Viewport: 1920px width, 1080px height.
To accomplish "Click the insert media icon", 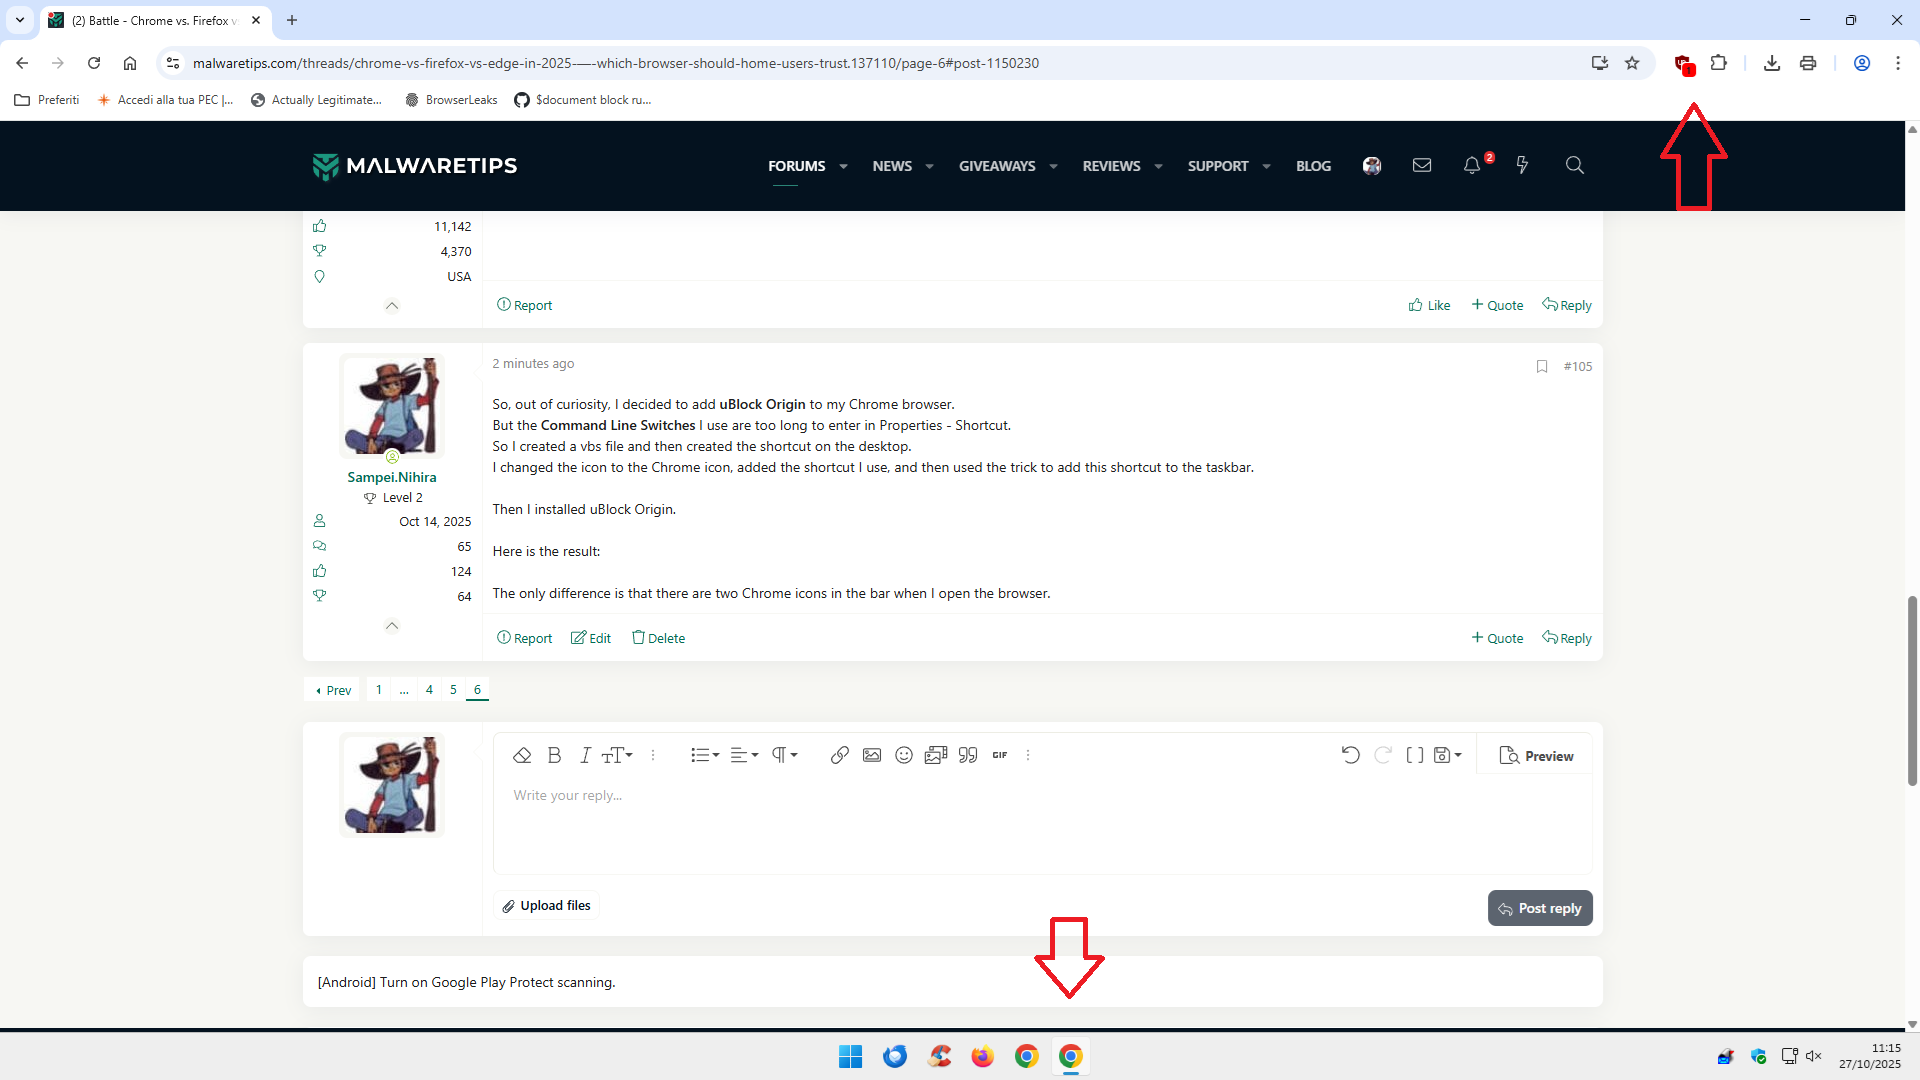I will click(x=936, y=755).
